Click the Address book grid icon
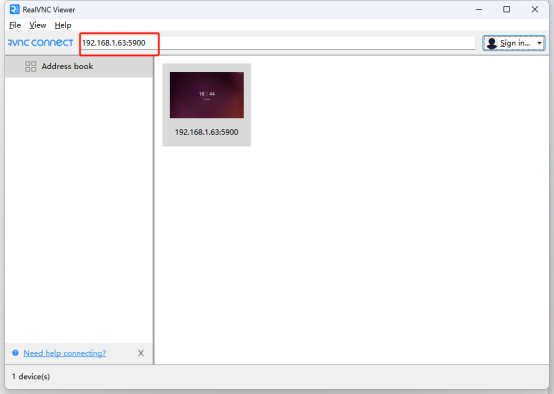554x394 pixels. tap(30, 66)
